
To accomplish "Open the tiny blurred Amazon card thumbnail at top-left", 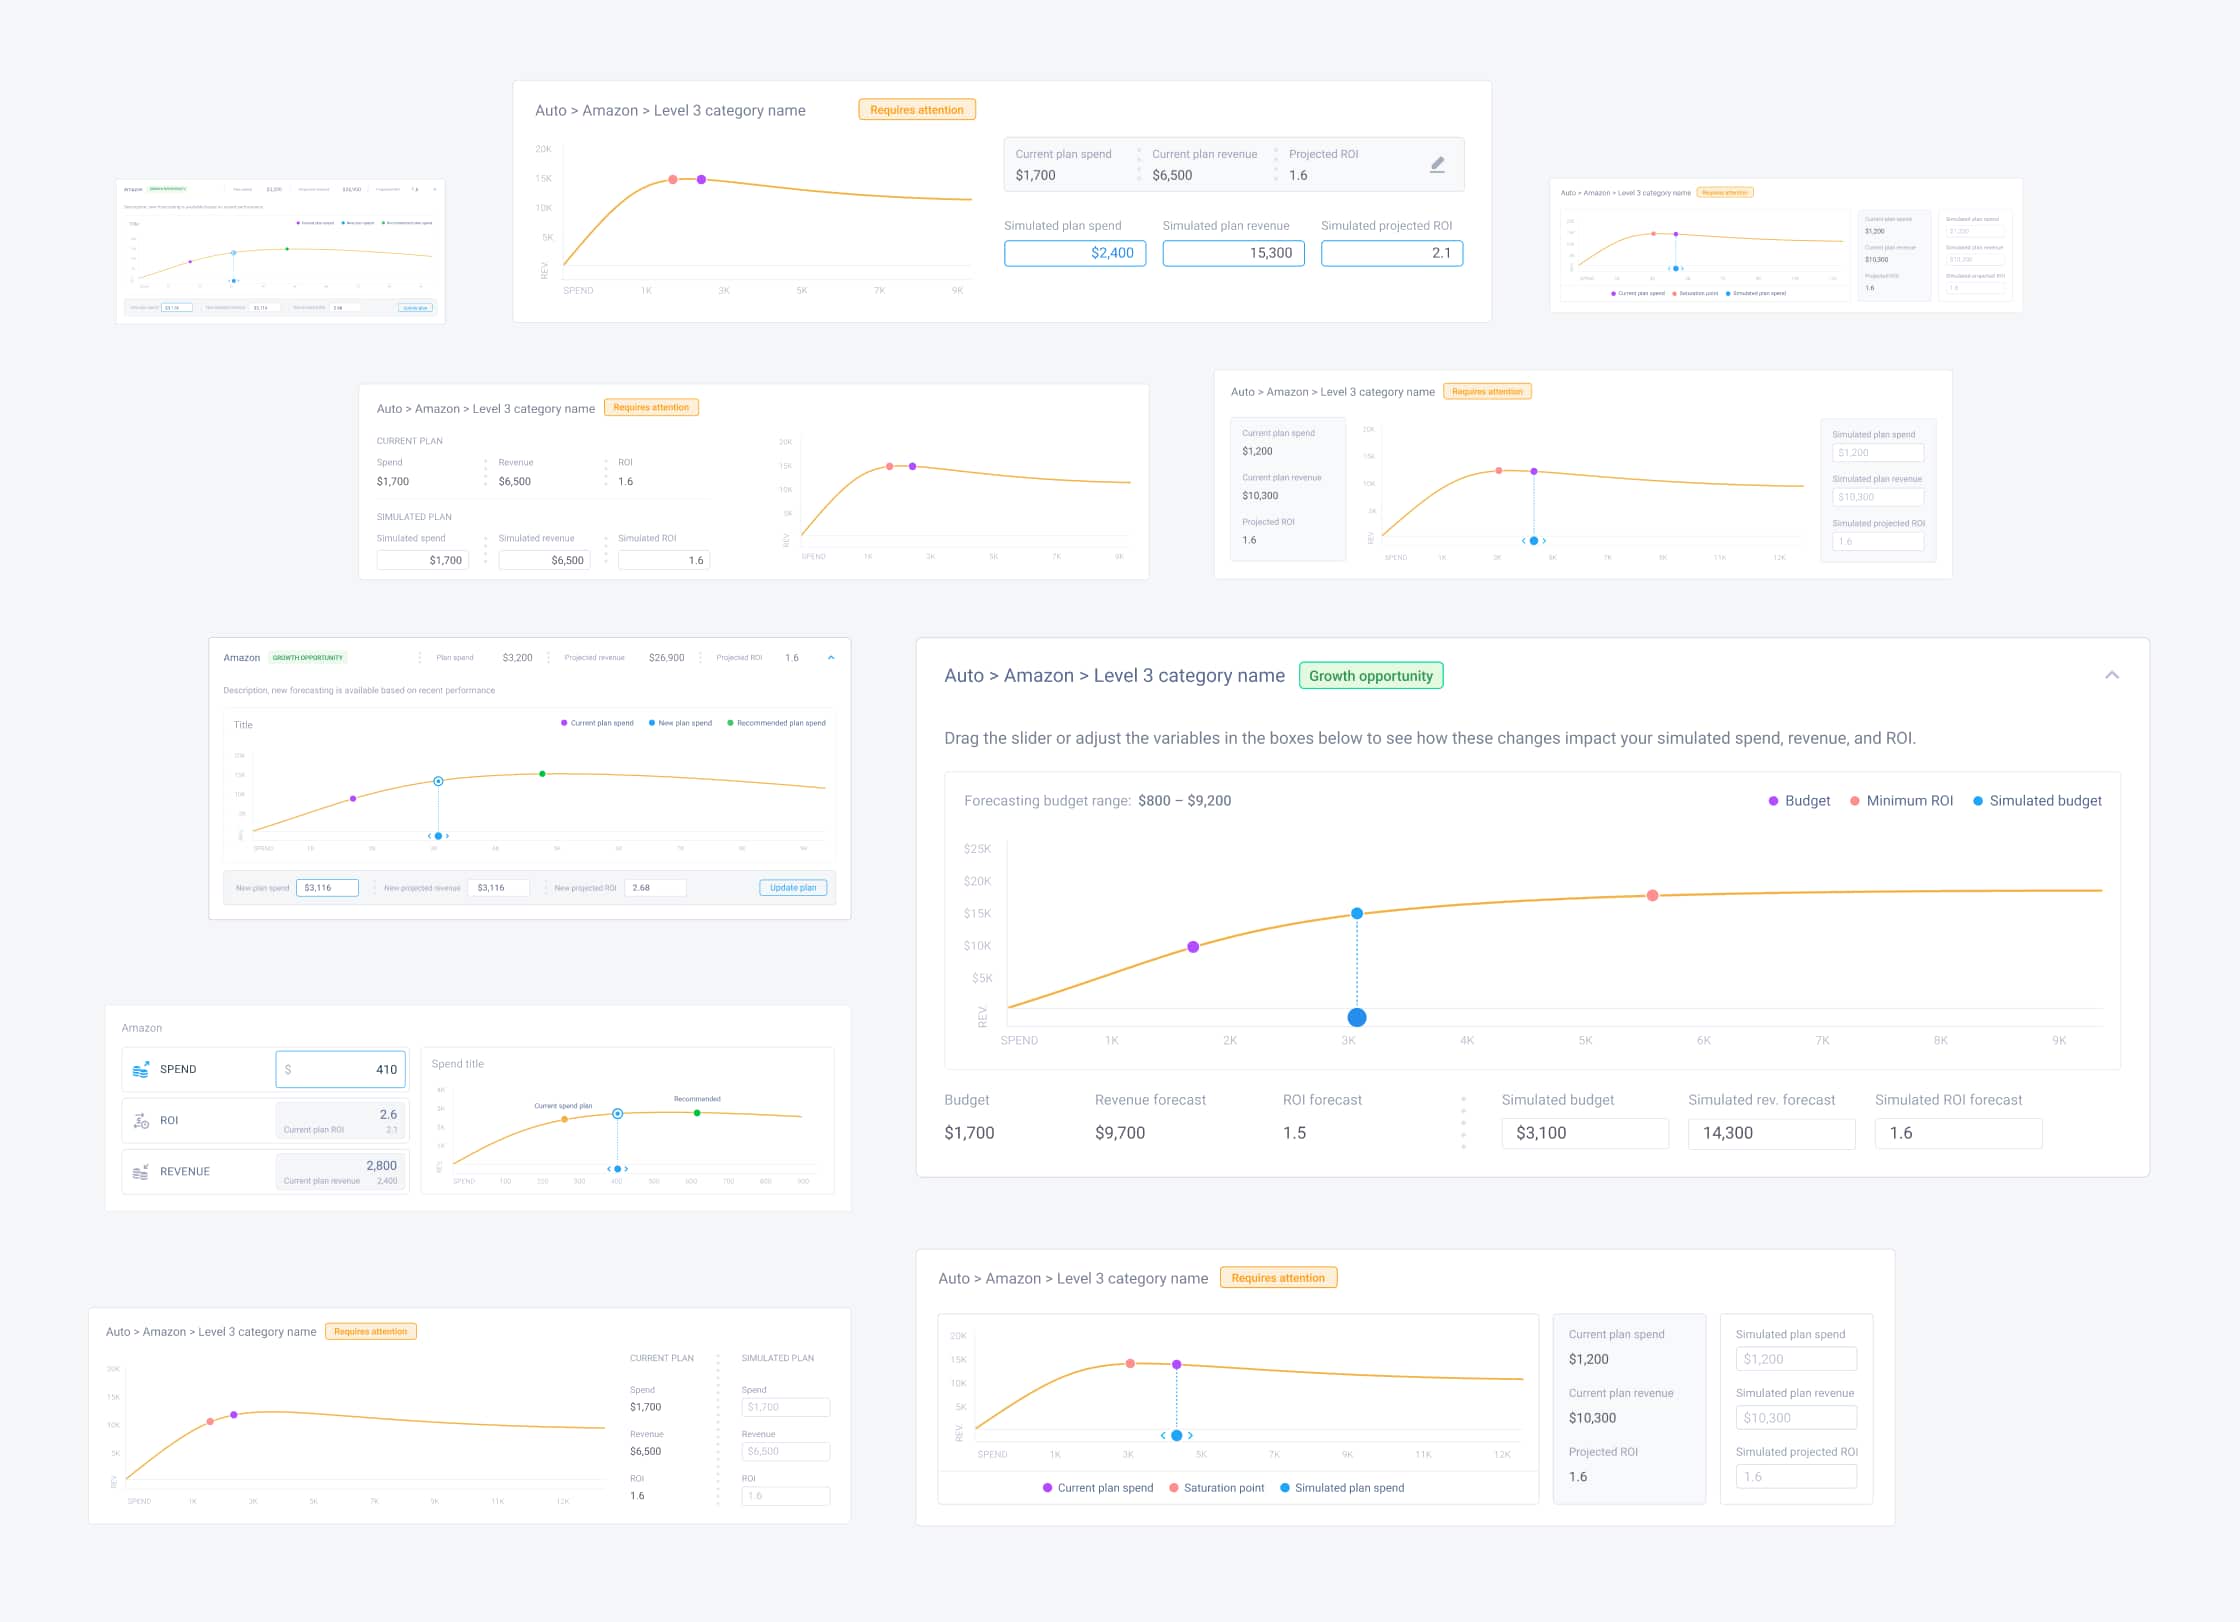I will pos(280,250).
